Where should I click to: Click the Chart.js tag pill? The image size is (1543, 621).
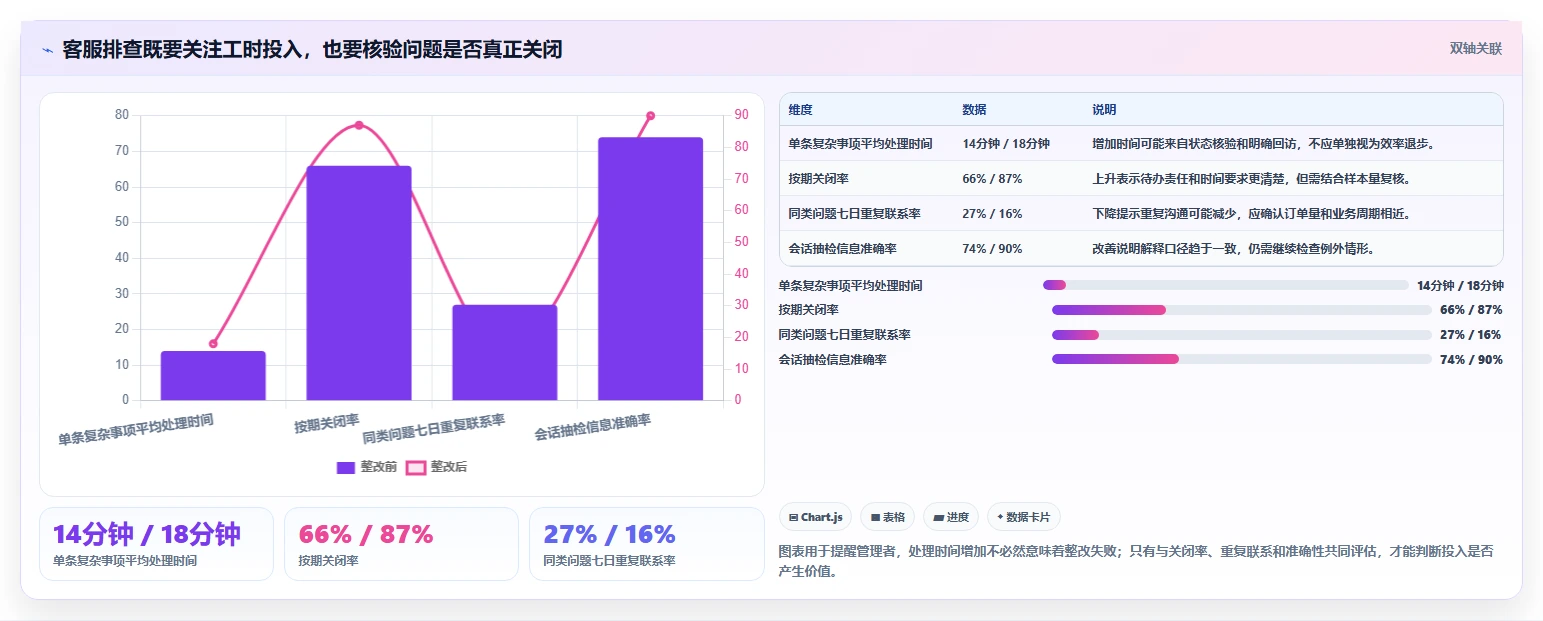click(x=815, y=517)
